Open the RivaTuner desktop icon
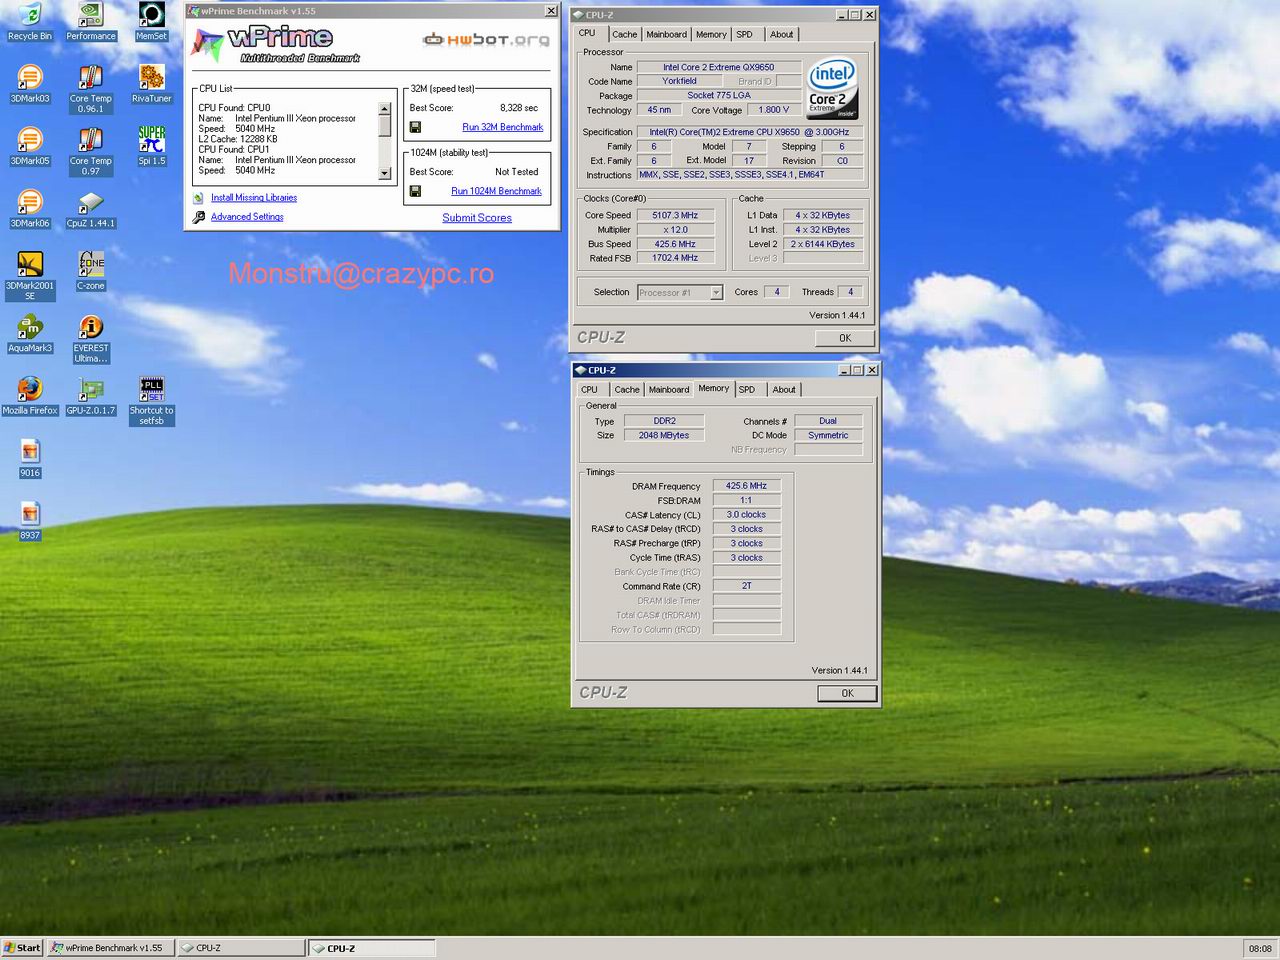 (x=152, y=85)
